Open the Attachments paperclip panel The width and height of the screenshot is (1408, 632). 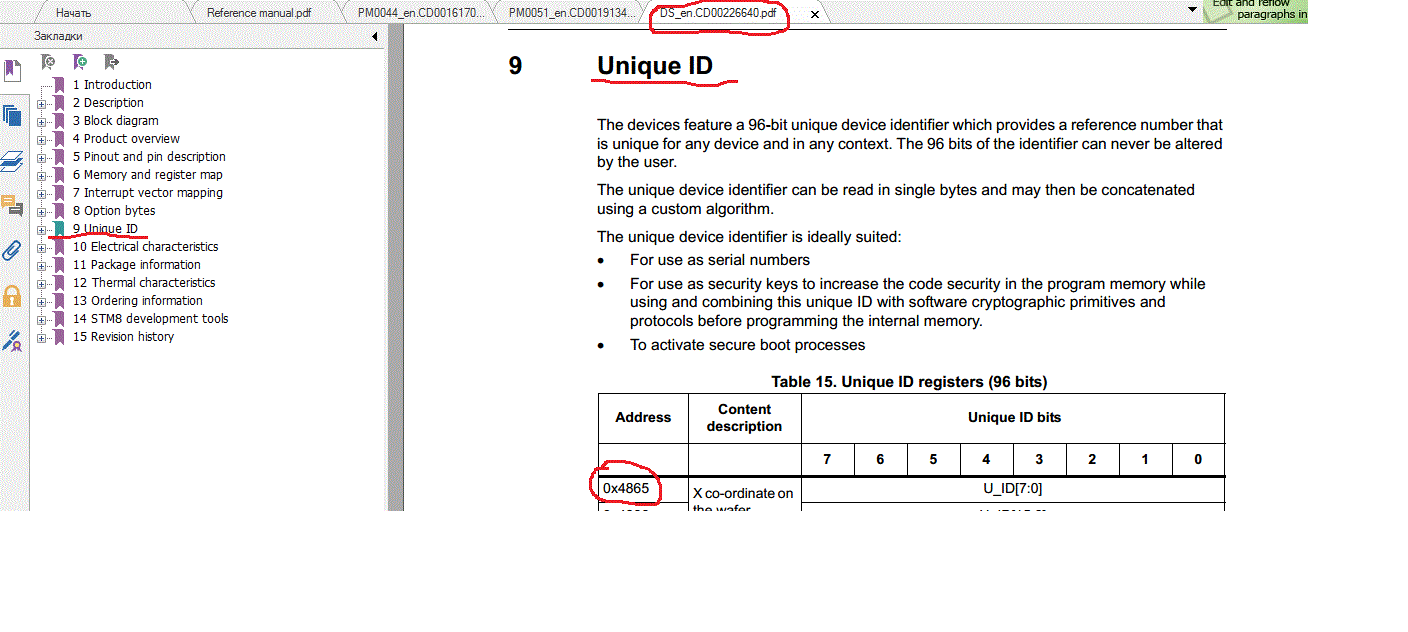pyautogui.click(x=12, y=250)
